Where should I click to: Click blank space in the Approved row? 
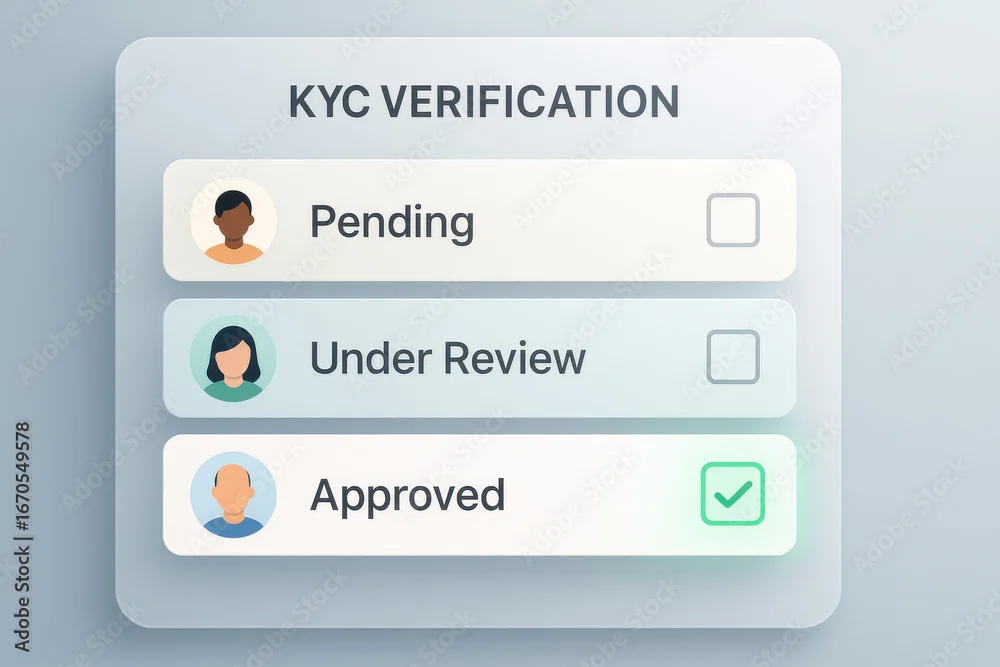[x=599, y=495]
